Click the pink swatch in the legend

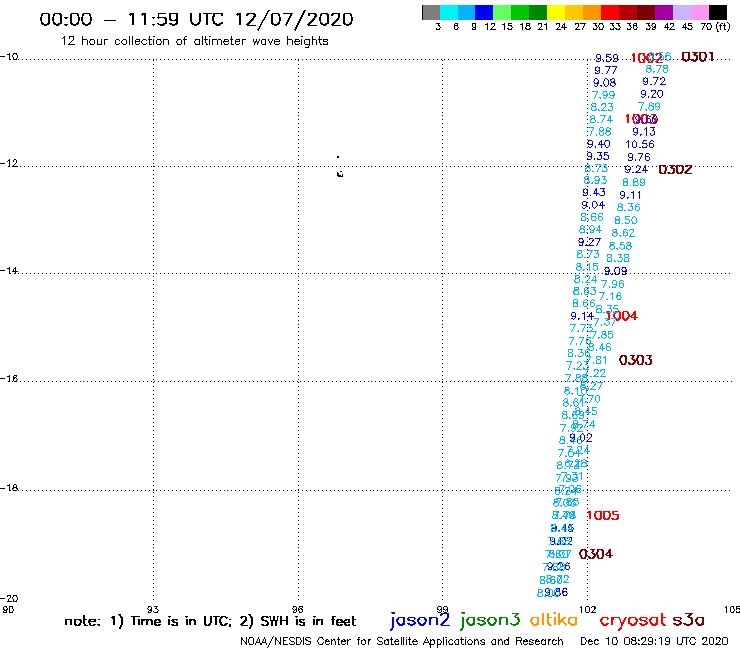click(x=699, y=12)
